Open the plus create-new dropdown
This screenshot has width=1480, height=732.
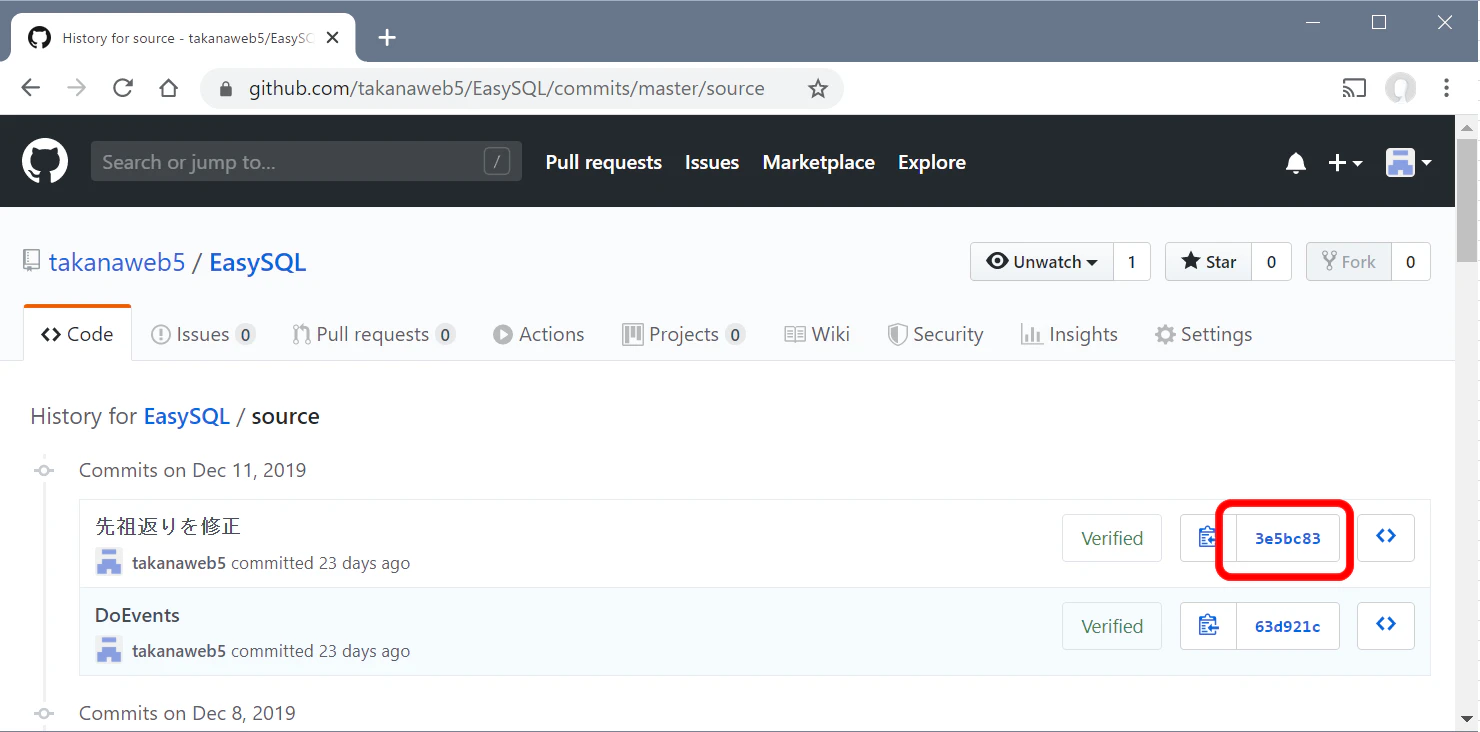(x=1345, y=162)
